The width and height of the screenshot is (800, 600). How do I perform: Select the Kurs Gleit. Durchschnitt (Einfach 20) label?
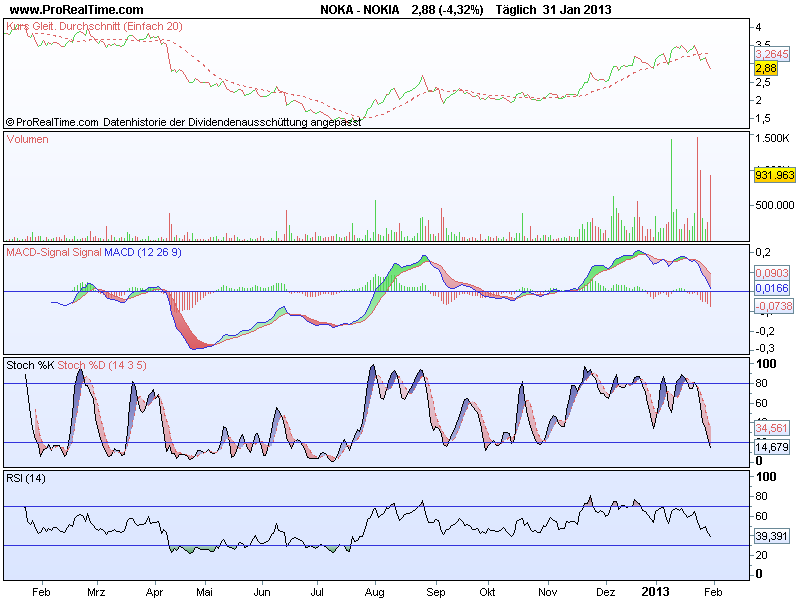(x=94, y=26)
